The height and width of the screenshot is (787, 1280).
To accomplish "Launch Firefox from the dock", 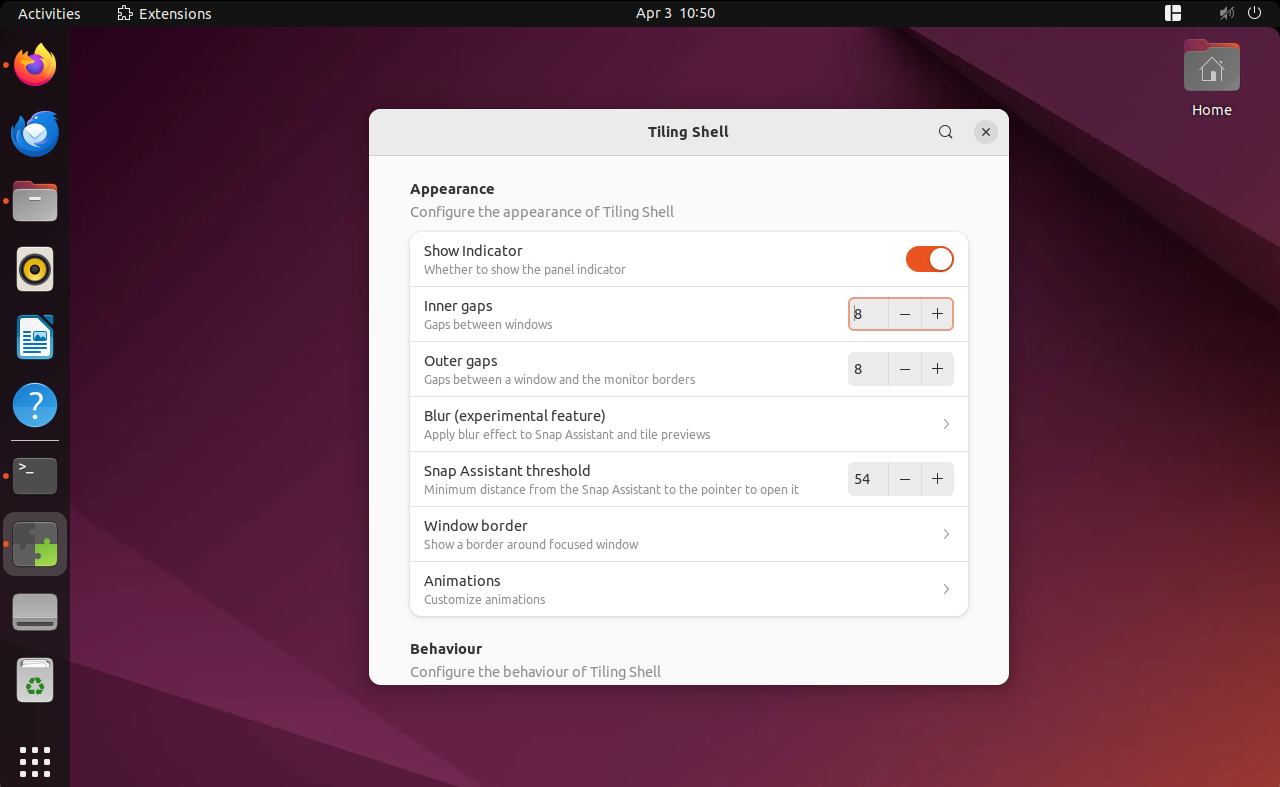I will click(x=35, y=65).
